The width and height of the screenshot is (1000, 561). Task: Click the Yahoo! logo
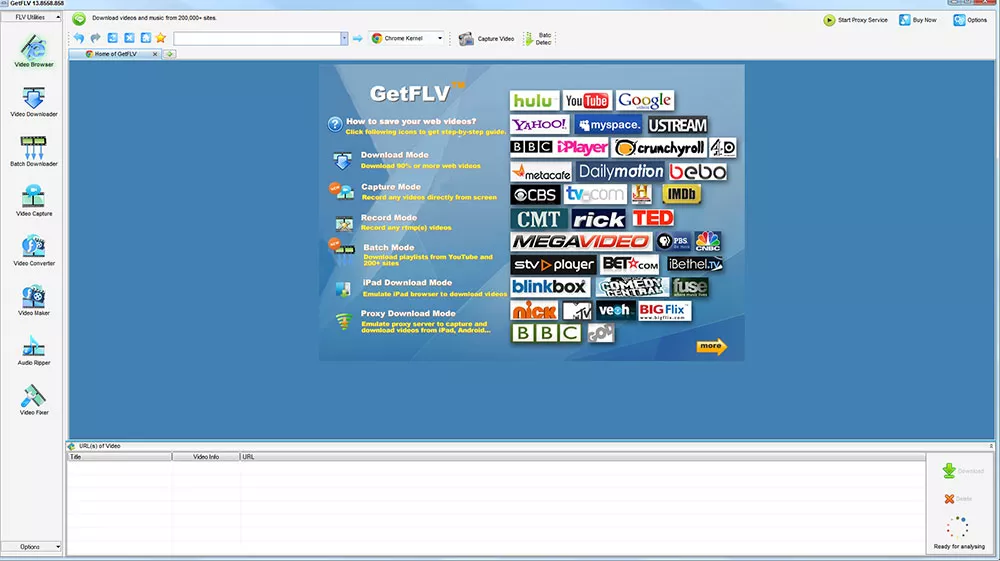(x=540, y=124)
